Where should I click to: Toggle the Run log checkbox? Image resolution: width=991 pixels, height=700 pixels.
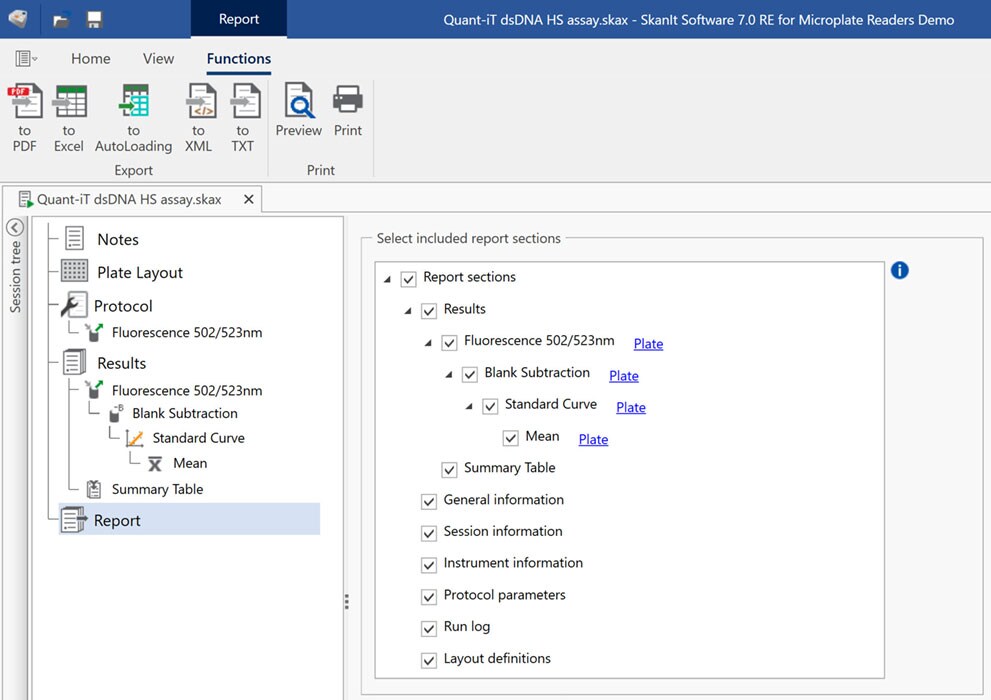click(429, 628)
